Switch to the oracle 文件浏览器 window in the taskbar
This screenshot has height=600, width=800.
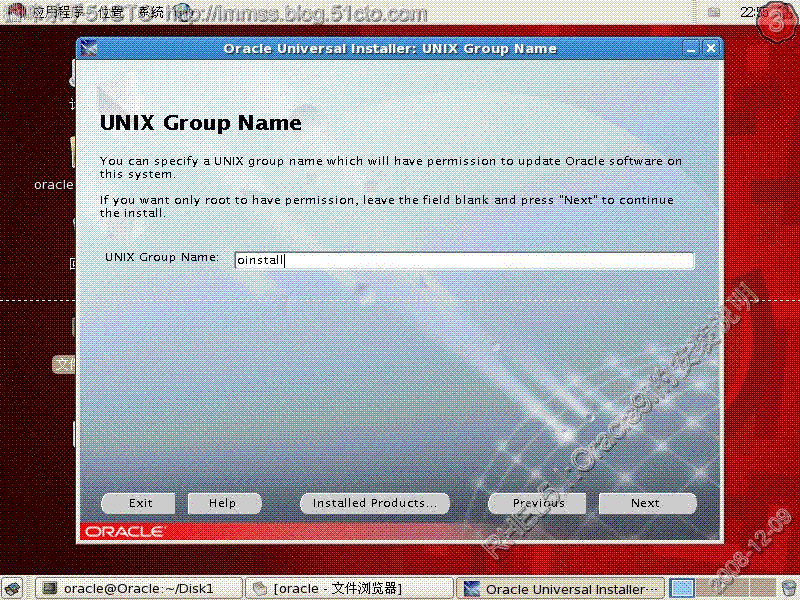[x=349, y=588]
